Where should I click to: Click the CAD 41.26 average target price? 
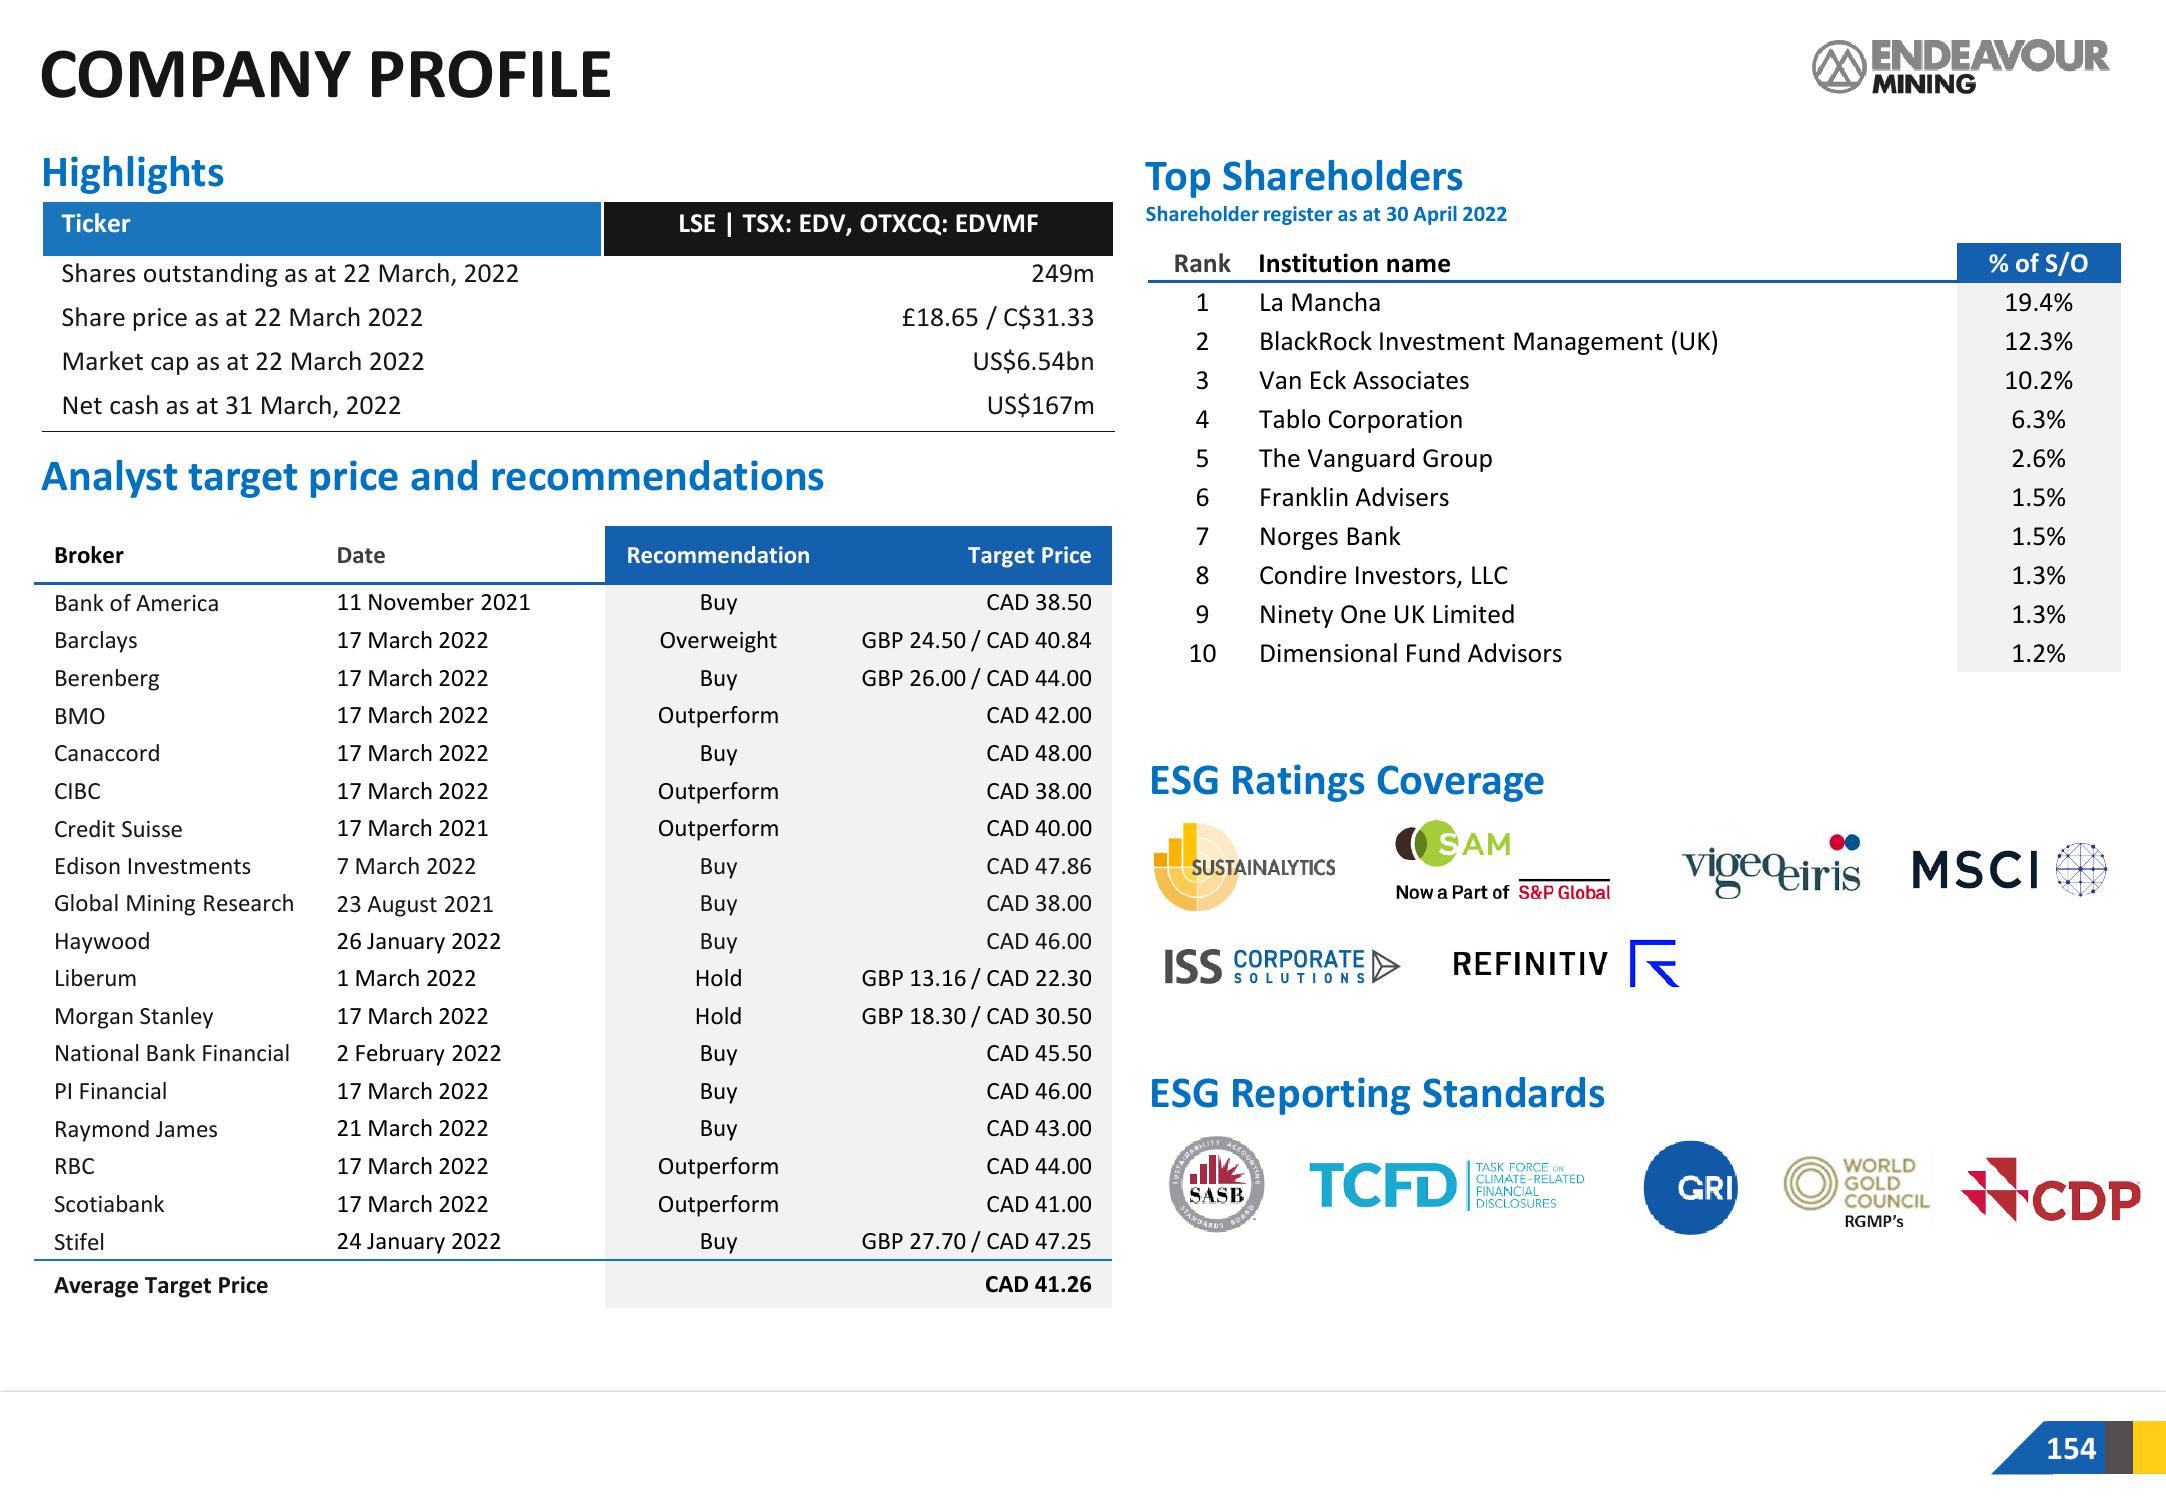pos(1038,1284)
